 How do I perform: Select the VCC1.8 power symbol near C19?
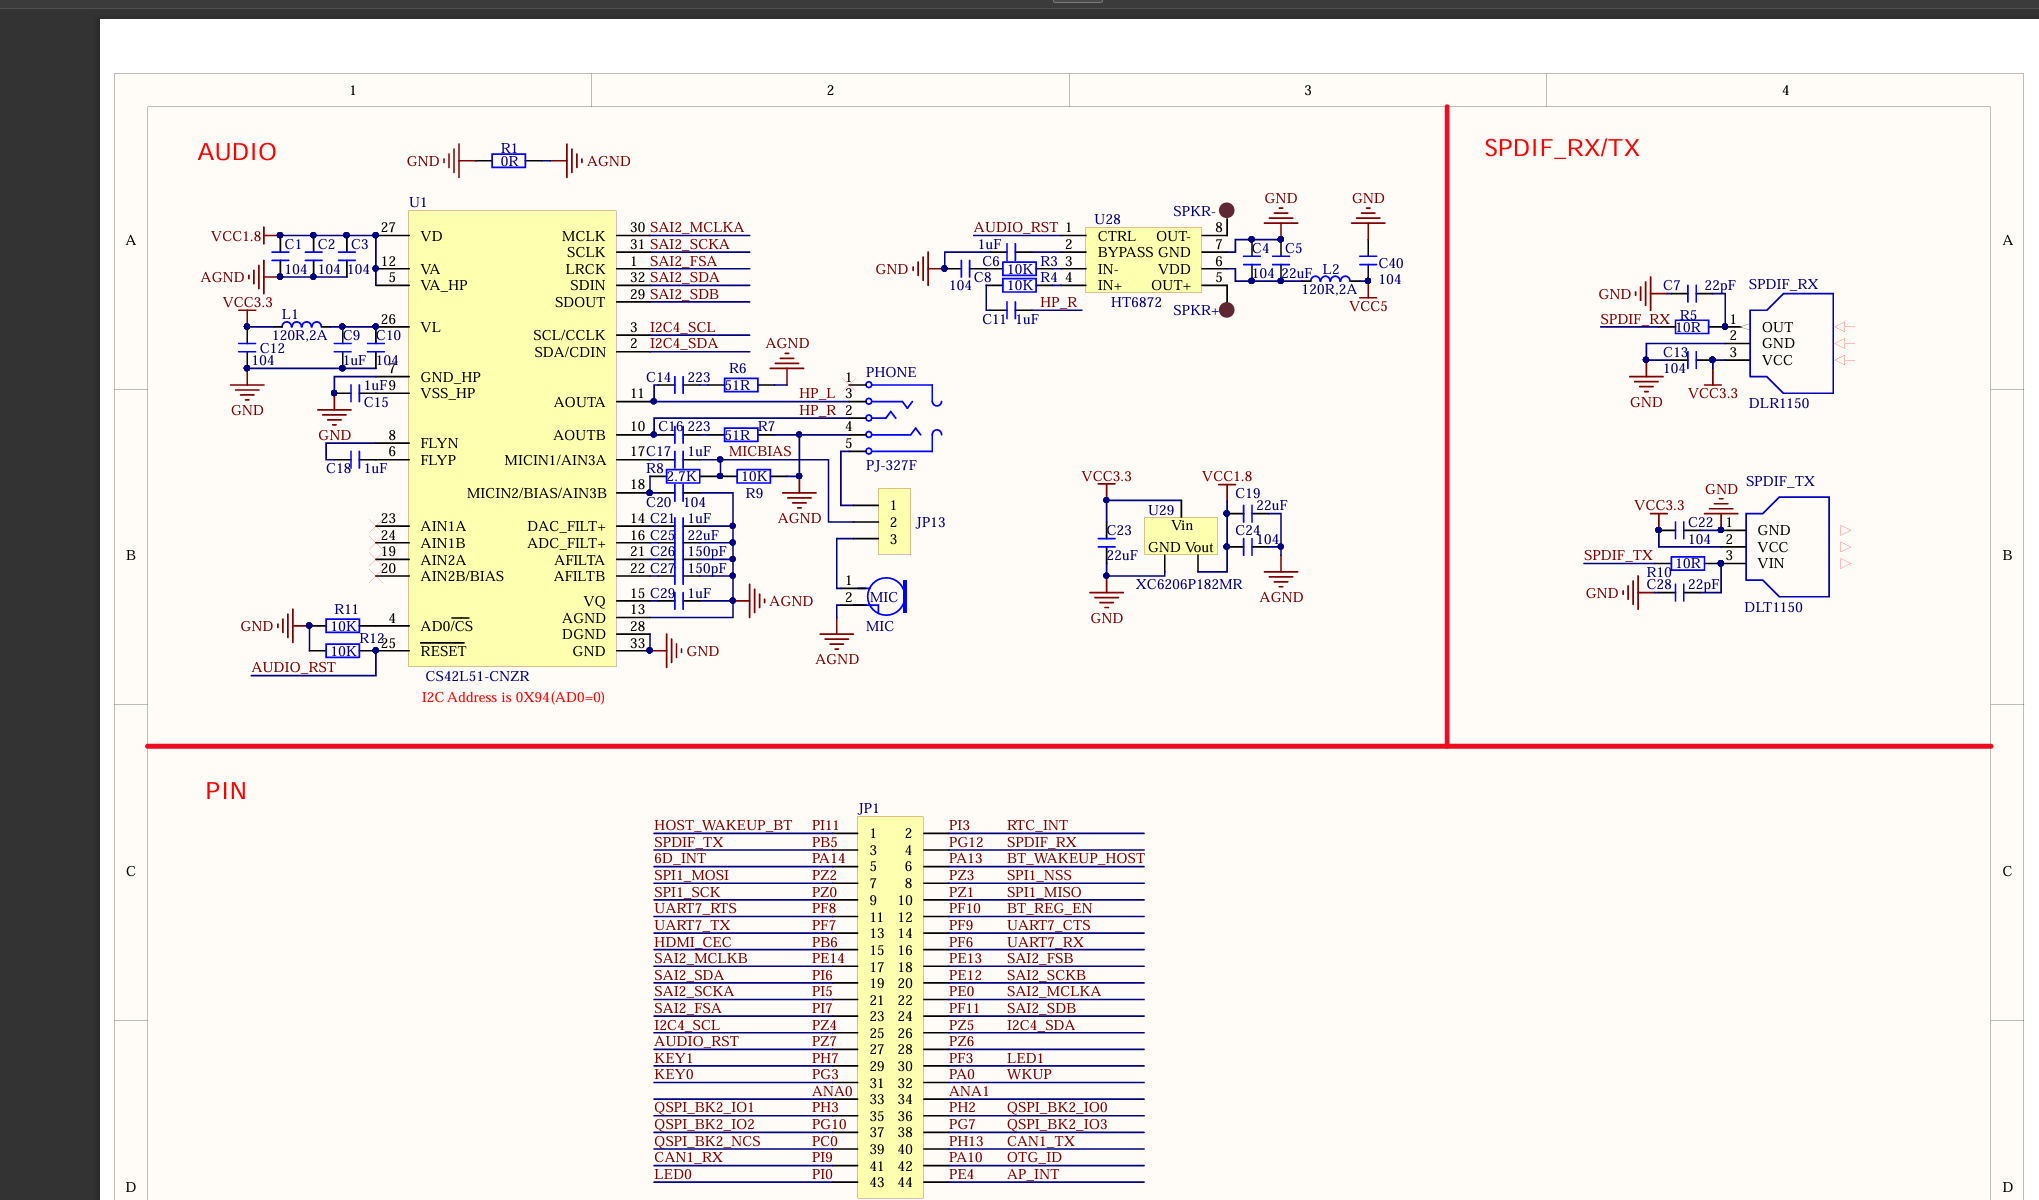1228,476
